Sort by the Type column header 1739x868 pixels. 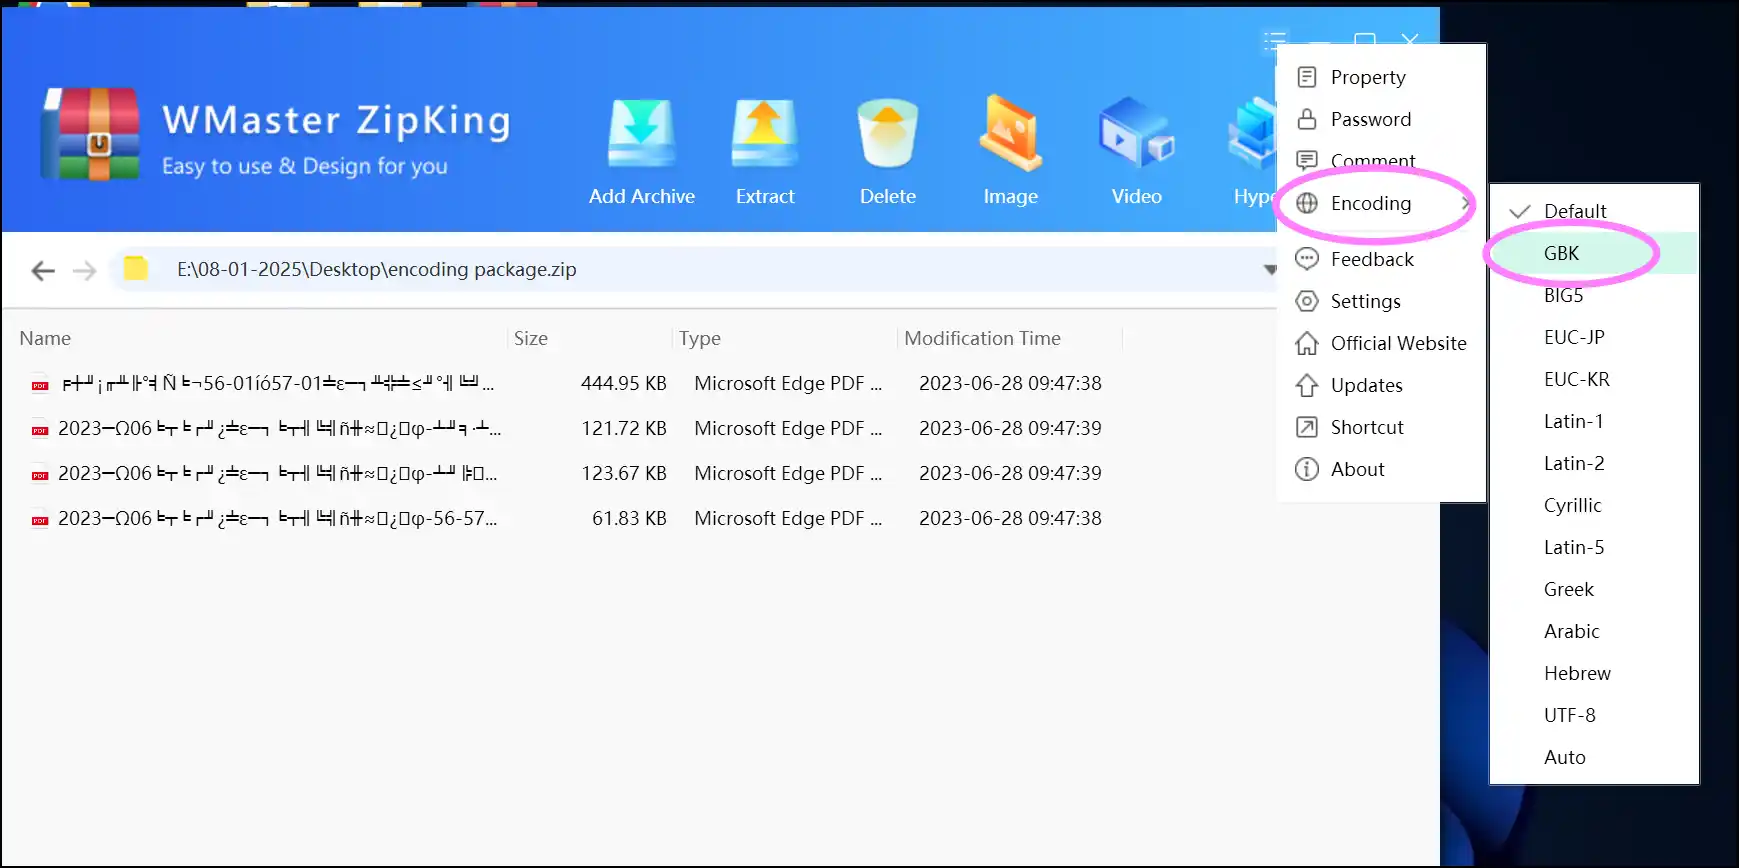pos(699,338)
